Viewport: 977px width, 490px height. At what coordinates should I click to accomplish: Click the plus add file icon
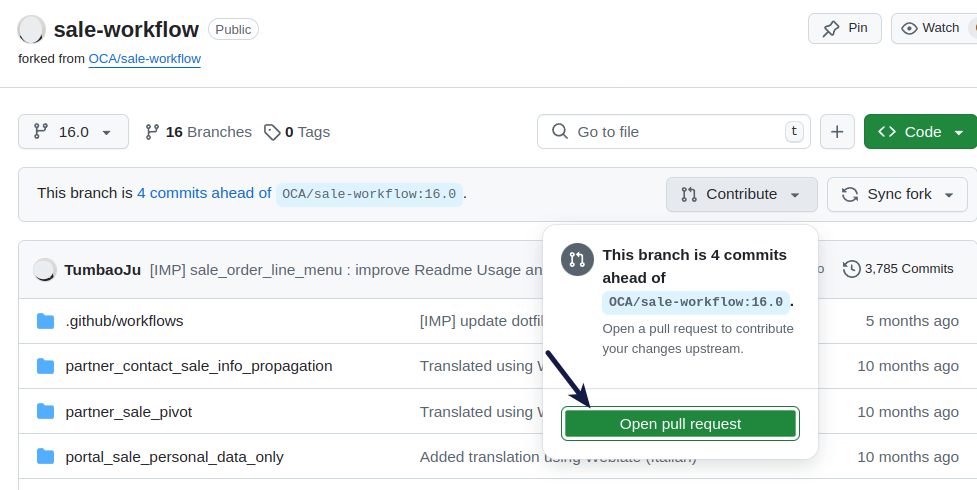[x=837, y=132]
